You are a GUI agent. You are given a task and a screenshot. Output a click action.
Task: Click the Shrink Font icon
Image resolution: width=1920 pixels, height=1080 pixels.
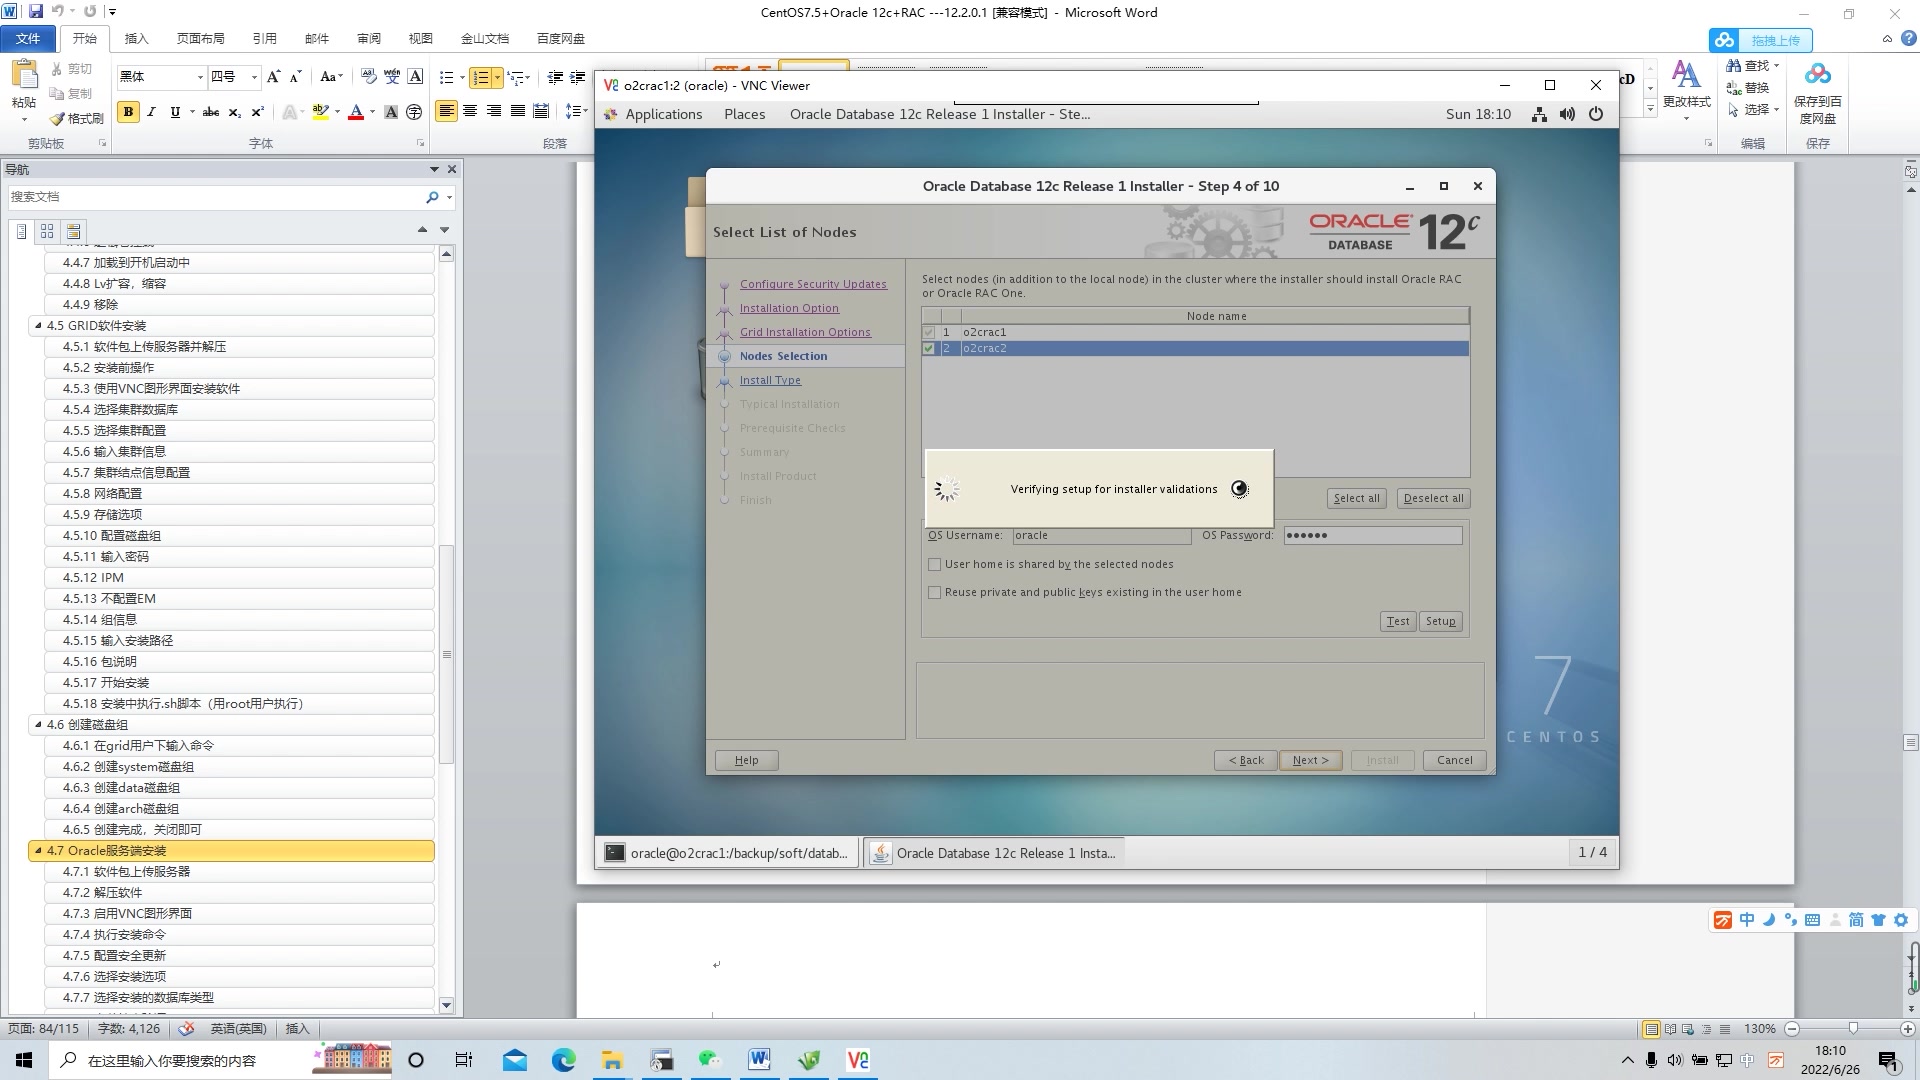pyautogui.click(x=295, y=77)
